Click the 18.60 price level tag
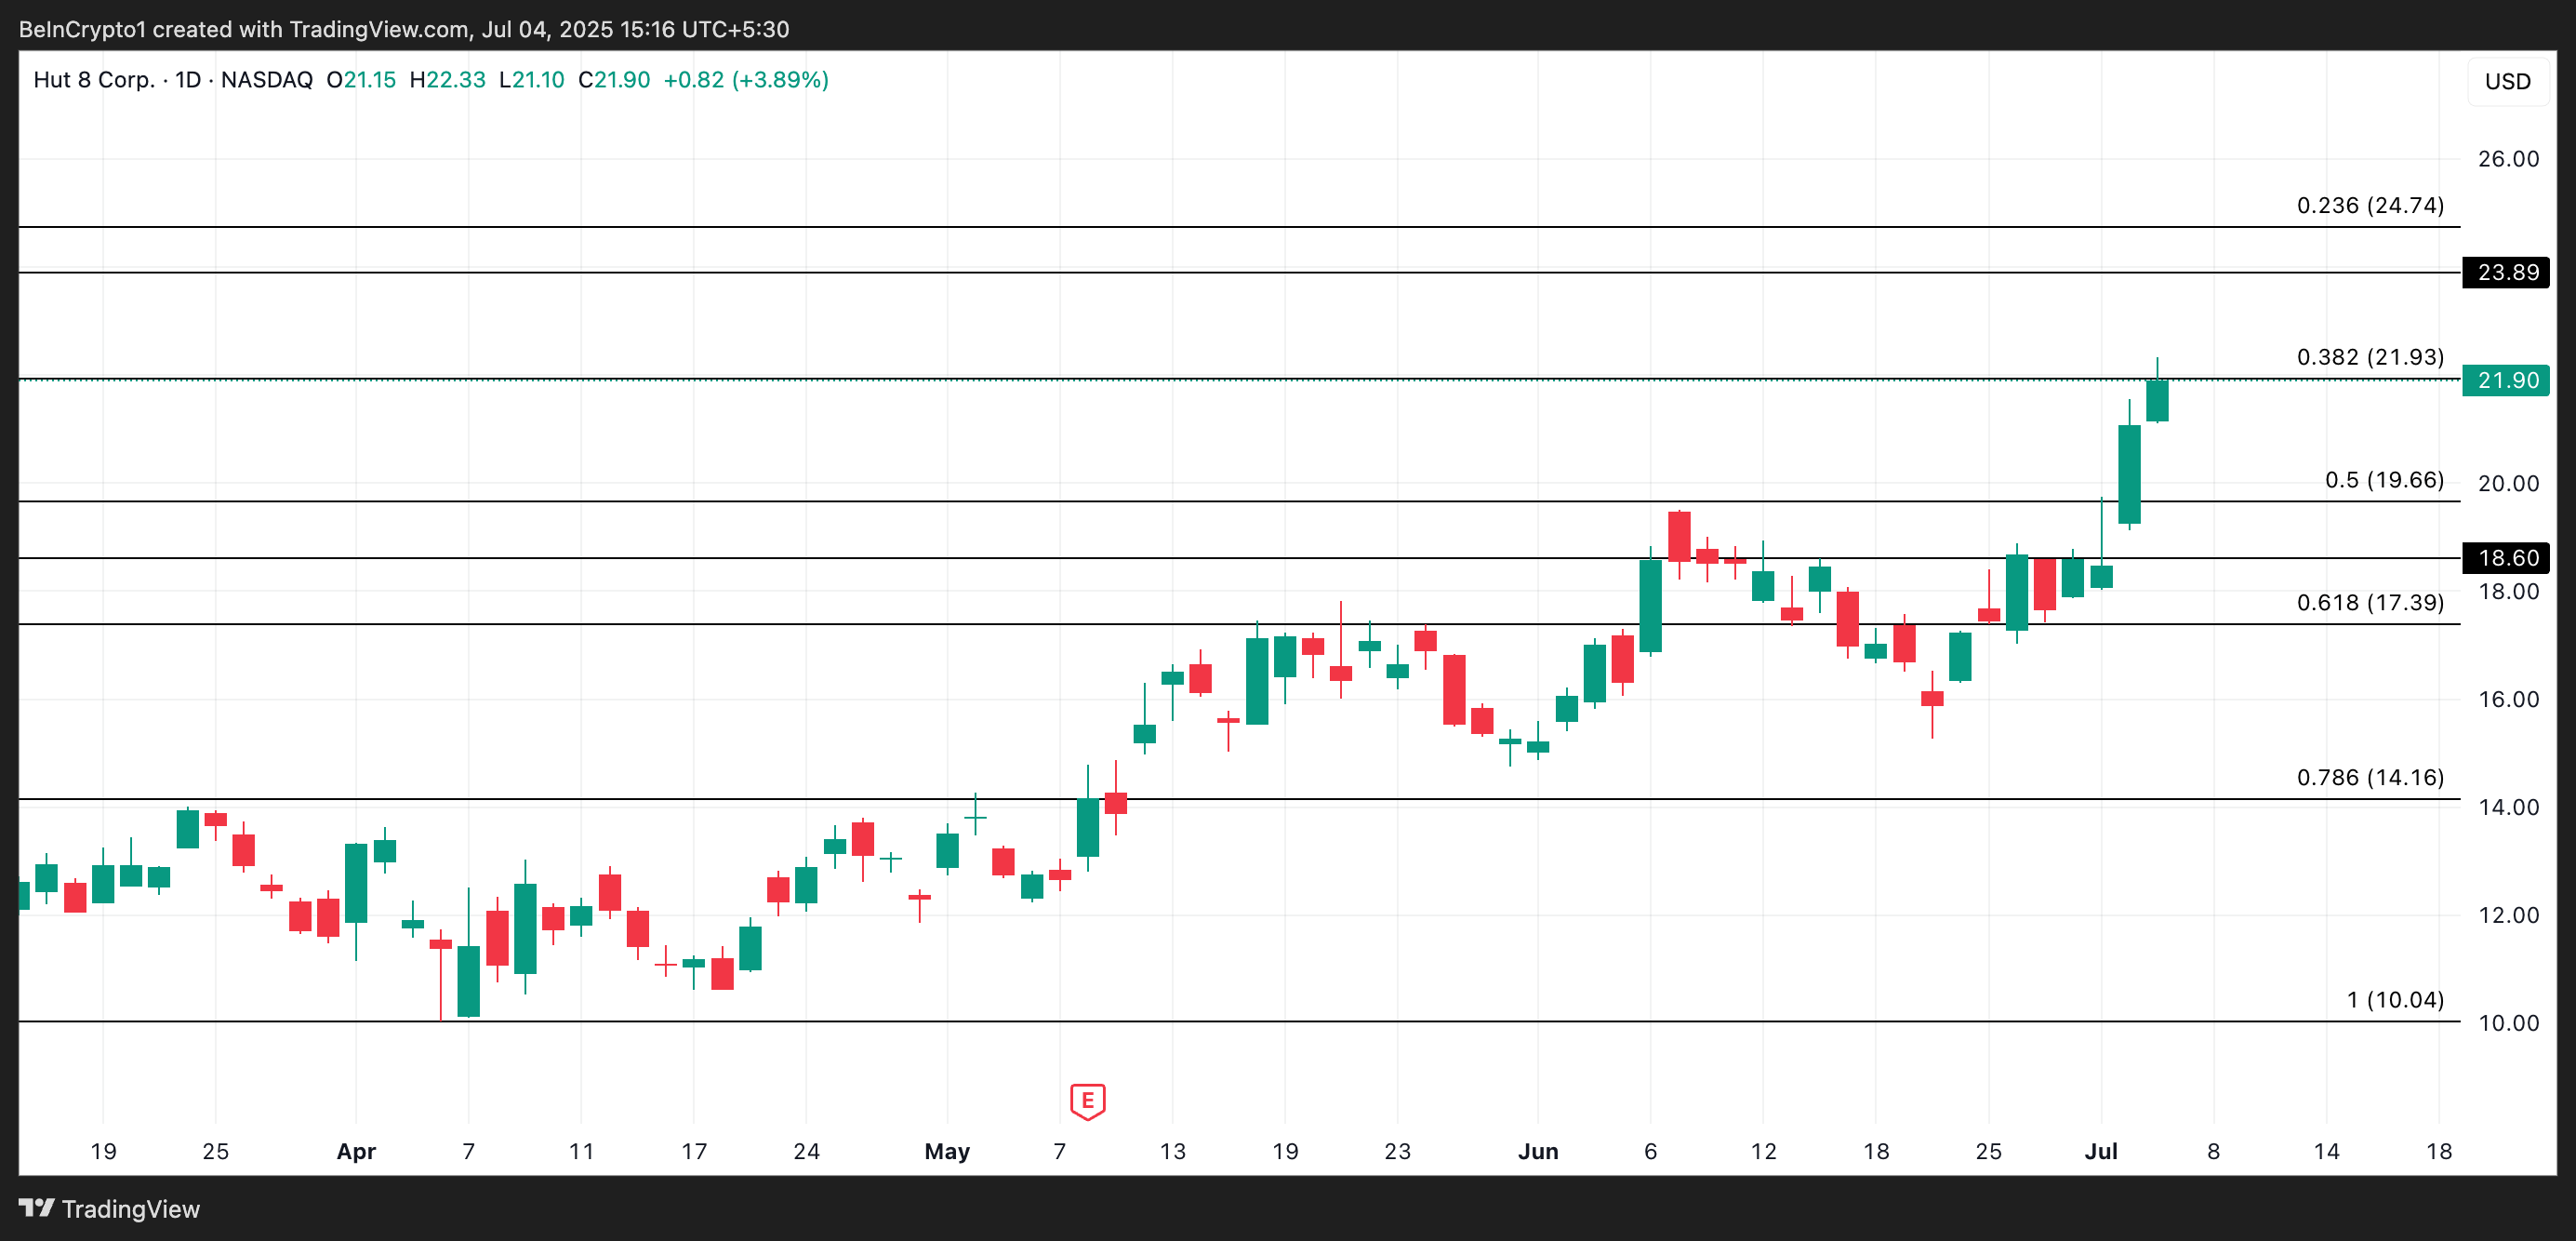The height and width of the screenshot is (1241, 2576). click(x=2507, y=558)
